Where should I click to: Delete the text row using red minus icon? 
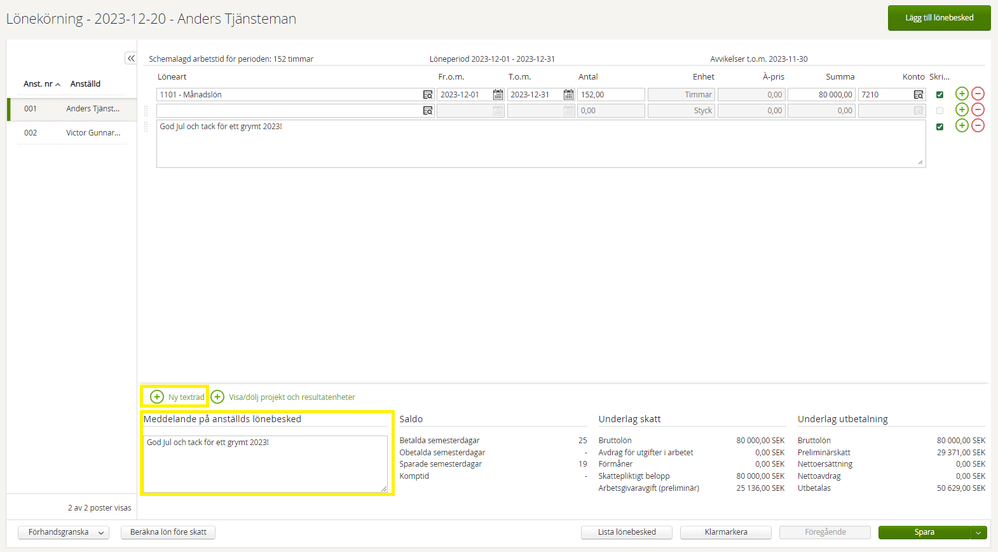coord(978,126)
